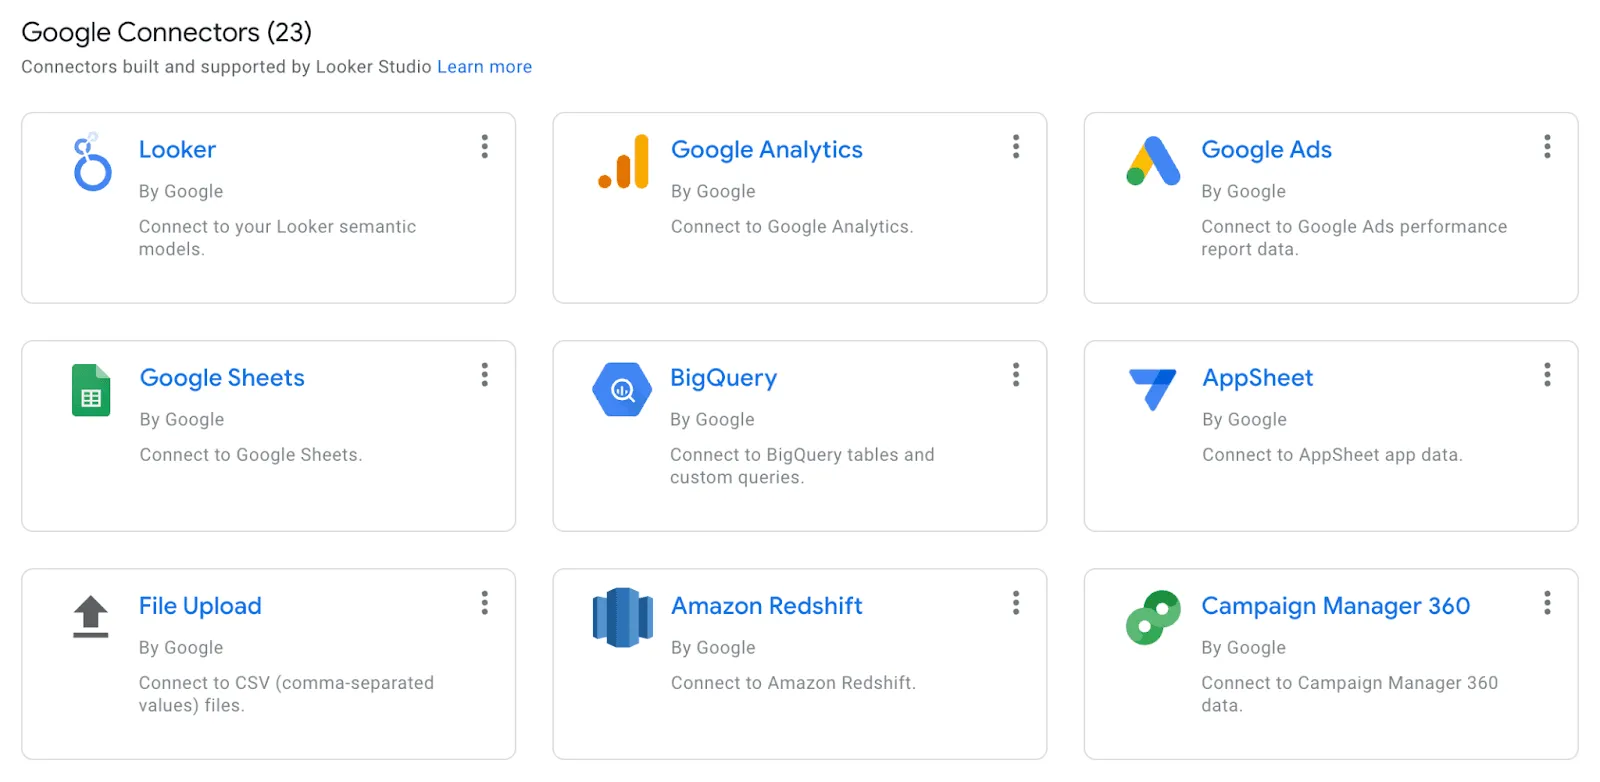Viewport: 1600px width, 782px height.
Task: Open the Google Analytics connector
Action: click(766, 149)
